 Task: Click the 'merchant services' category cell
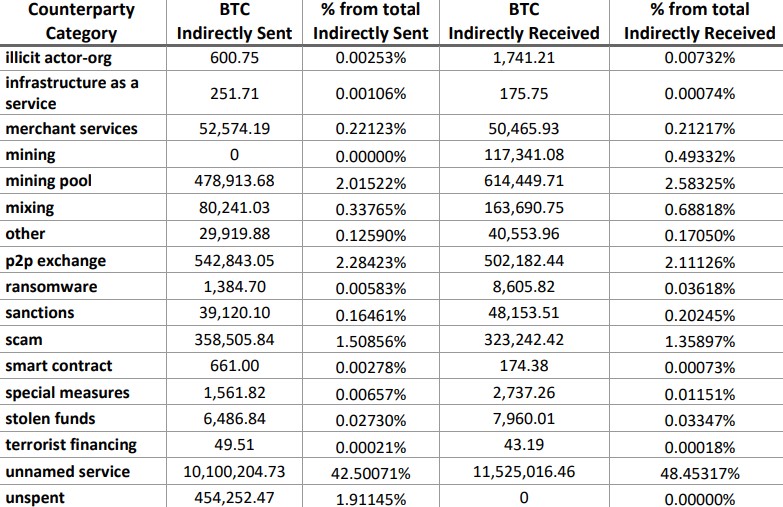(x=72, y=129)
